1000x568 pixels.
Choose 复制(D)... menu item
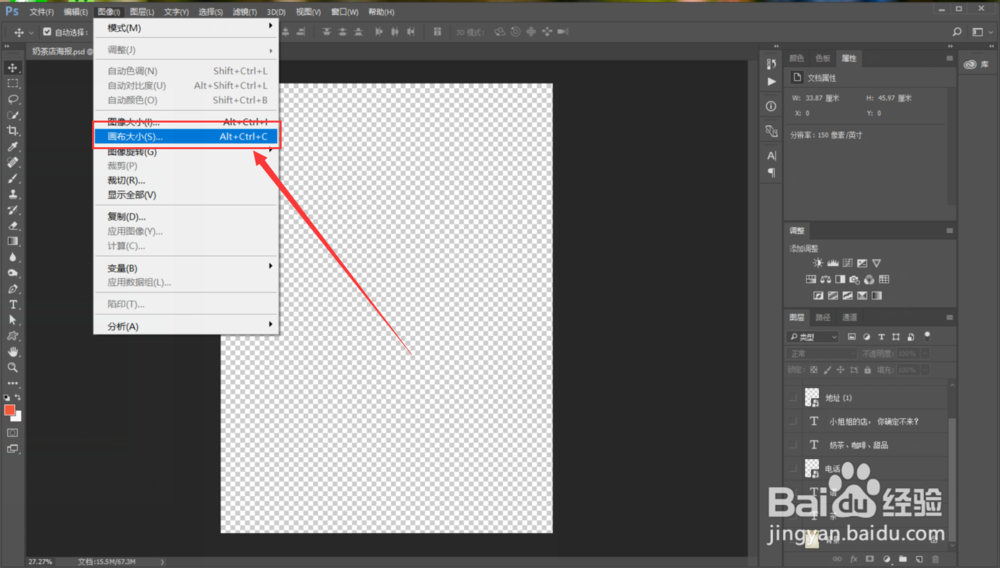[186, 217]
